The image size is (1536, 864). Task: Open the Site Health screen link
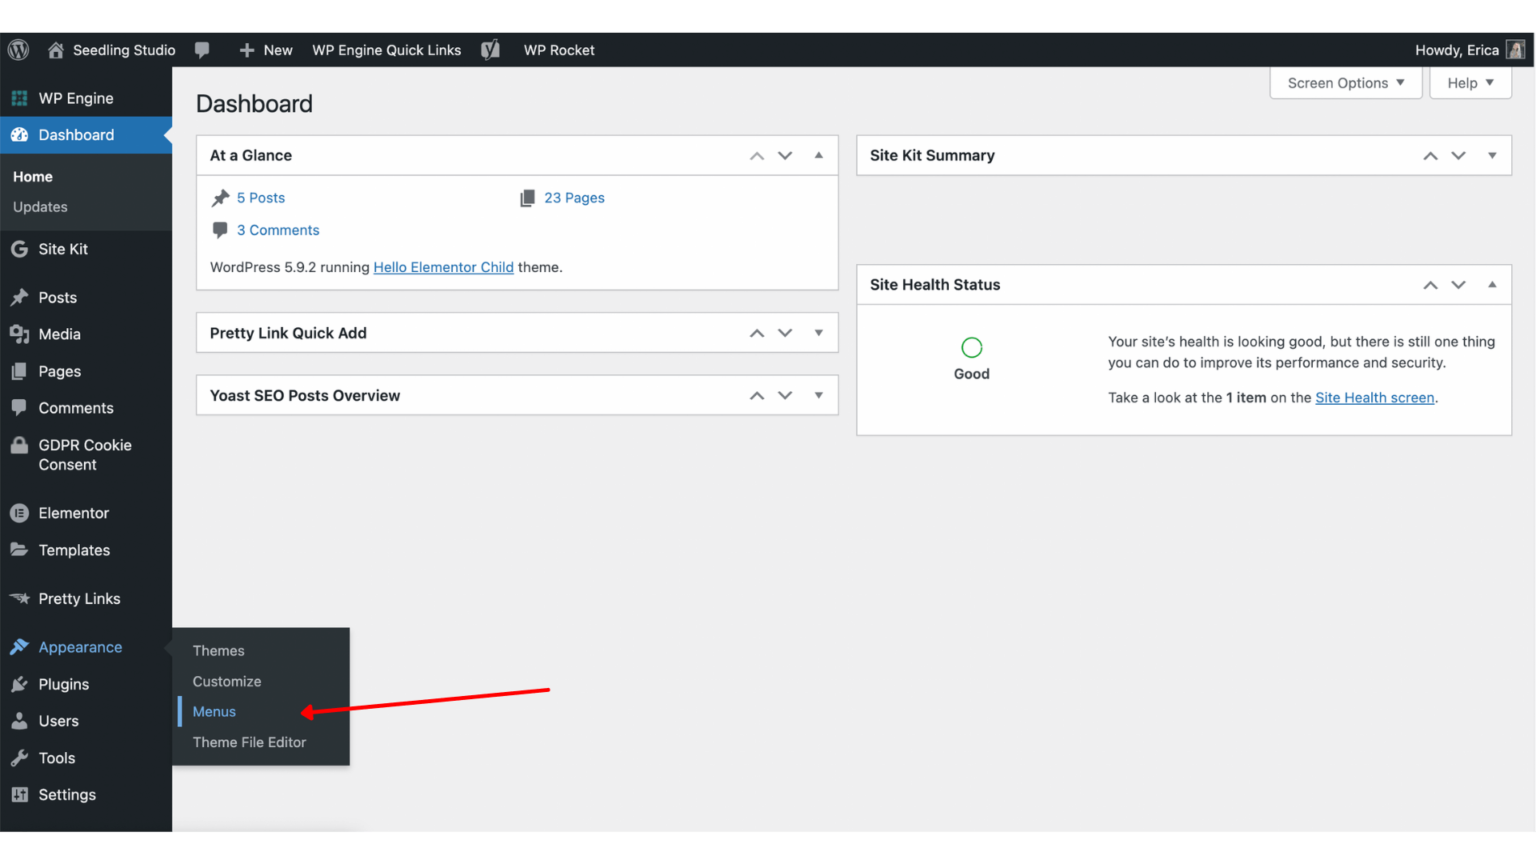pos(1374,397)
